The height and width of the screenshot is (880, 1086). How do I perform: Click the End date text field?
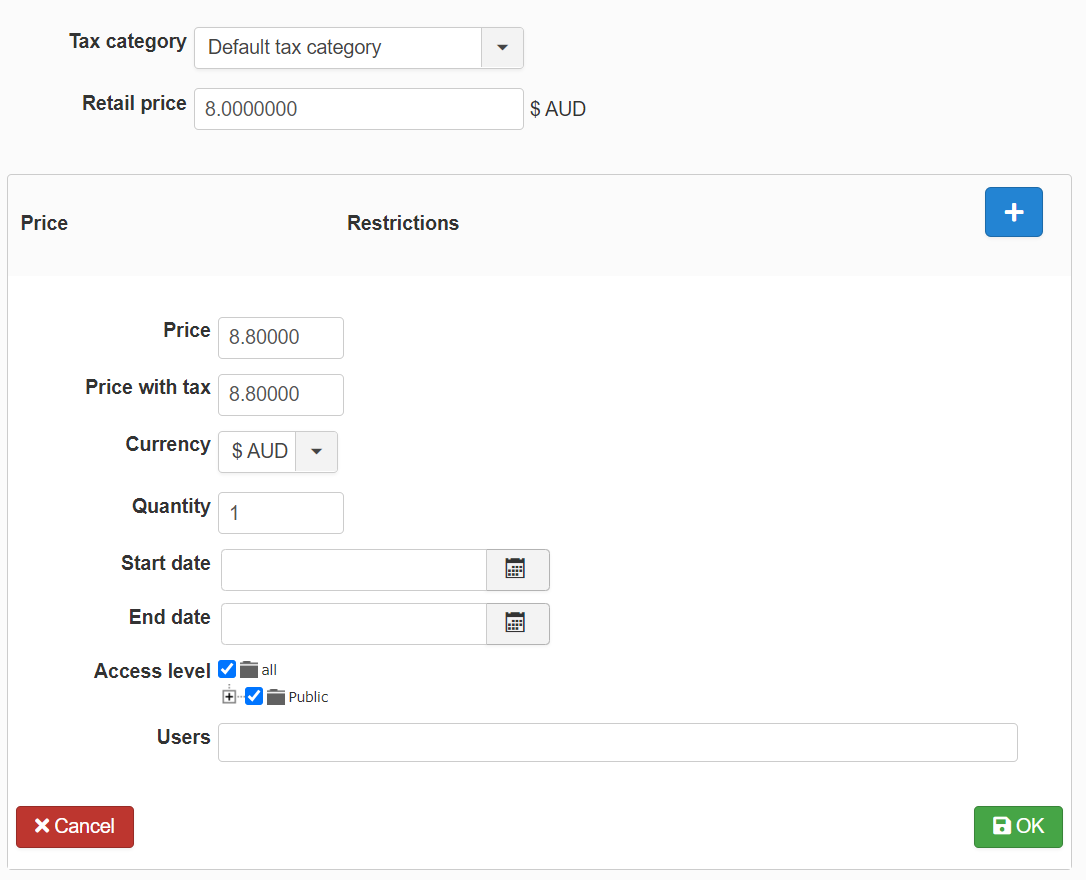point(354,624)
